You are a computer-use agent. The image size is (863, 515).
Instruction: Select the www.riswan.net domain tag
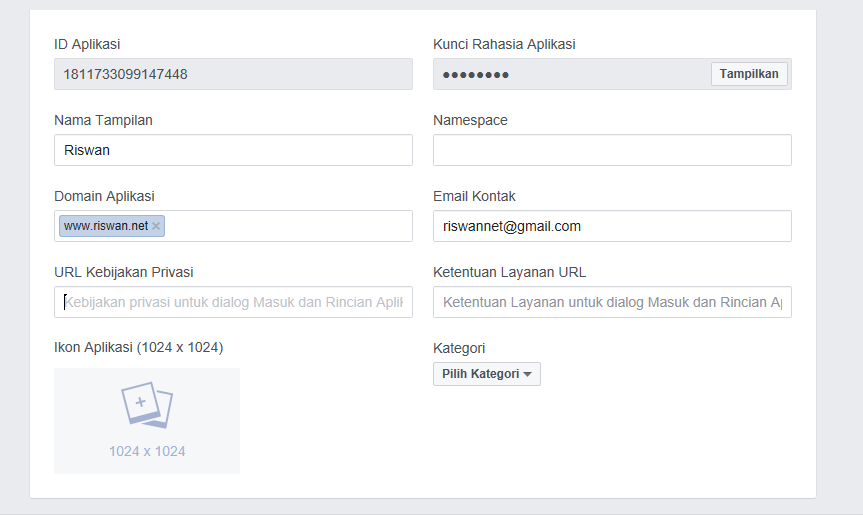click(x=105, y=226)
